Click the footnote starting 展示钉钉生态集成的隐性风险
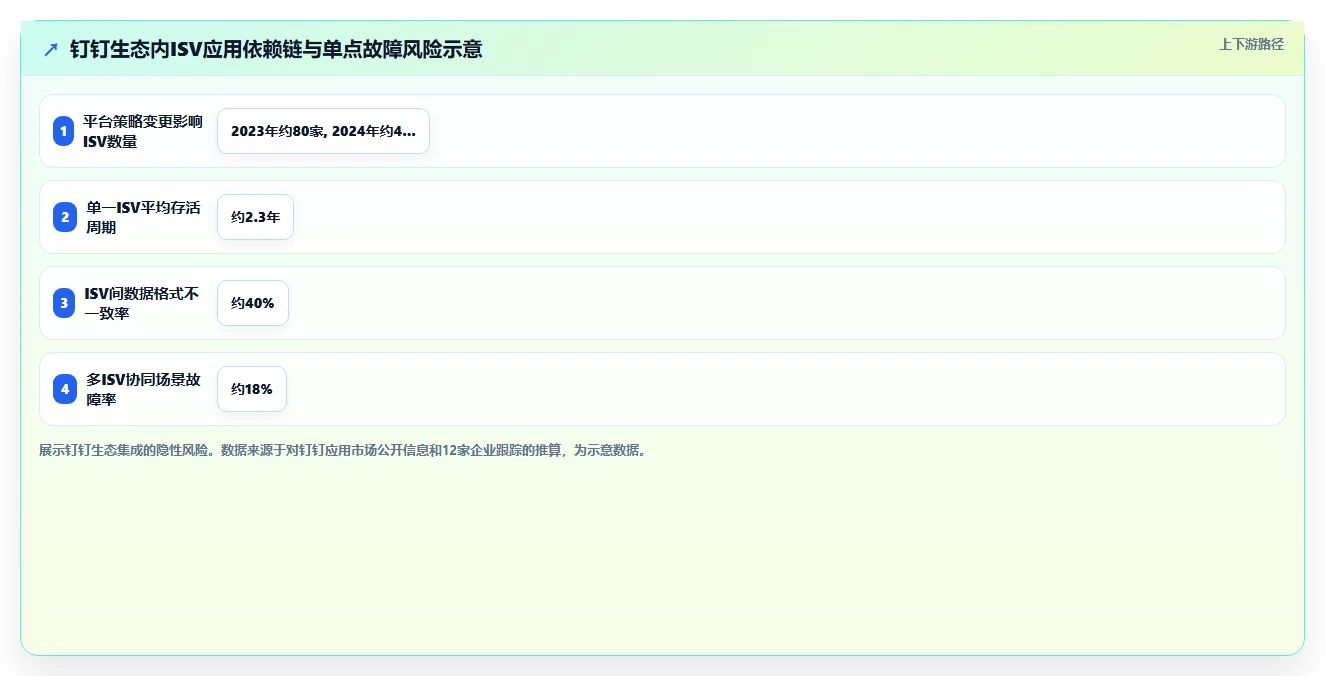Viewport: 1325px width, 676px height. point(344,450)
